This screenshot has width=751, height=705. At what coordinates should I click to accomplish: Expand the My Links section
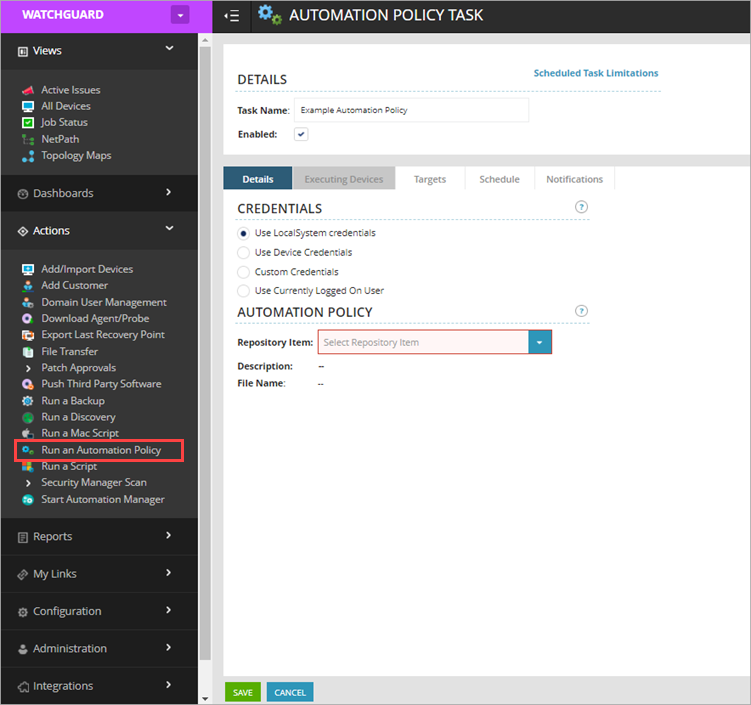coord(169,573)
